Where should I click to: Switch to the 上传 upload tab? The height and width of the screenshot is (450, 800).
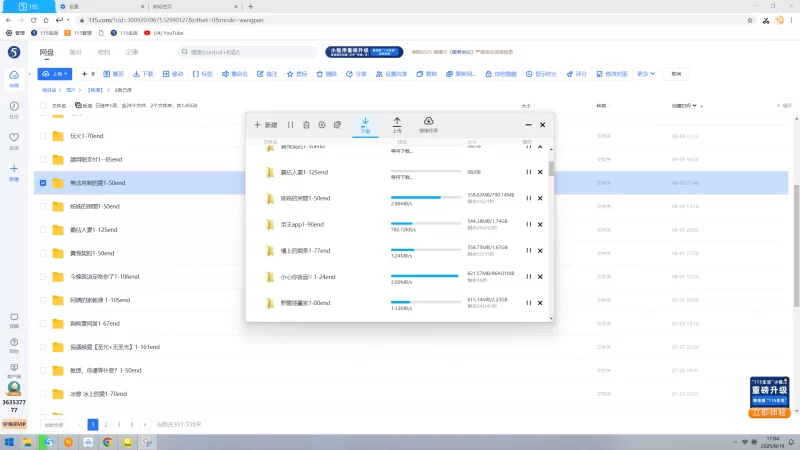click(x=397, y=124)
